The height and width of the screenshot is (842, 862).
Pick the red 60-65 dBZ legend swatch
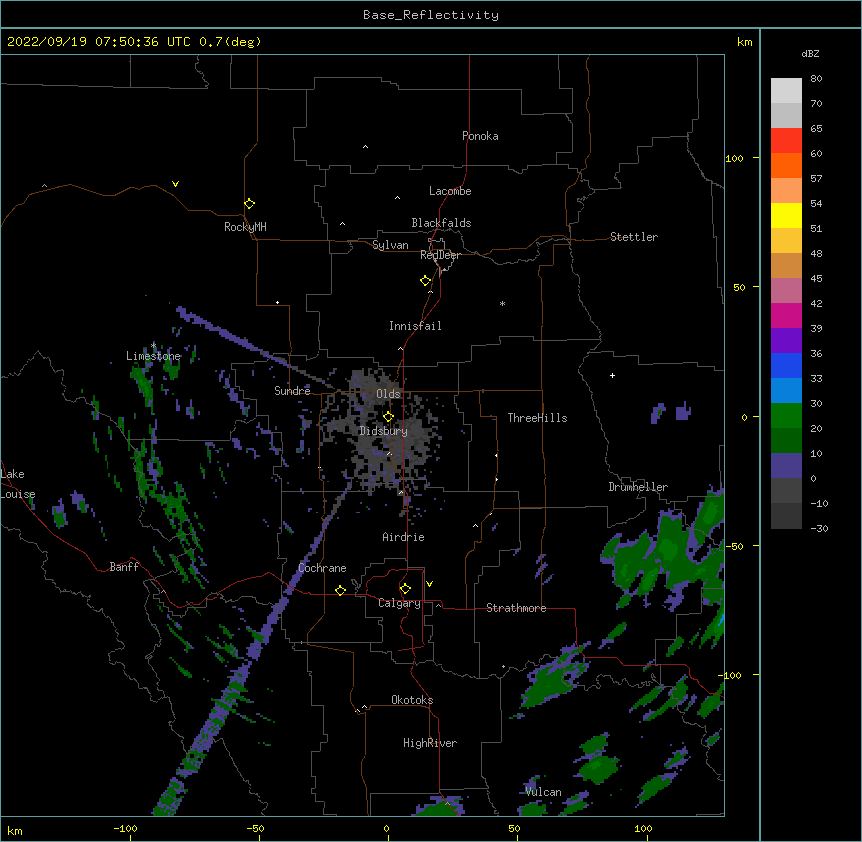click(786, 140)
